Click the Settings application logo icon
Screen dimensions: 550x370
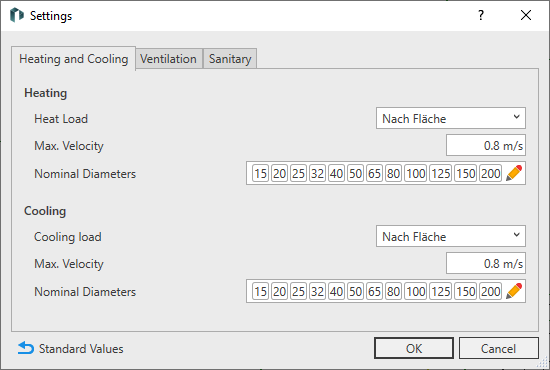[x=17, y=15]
